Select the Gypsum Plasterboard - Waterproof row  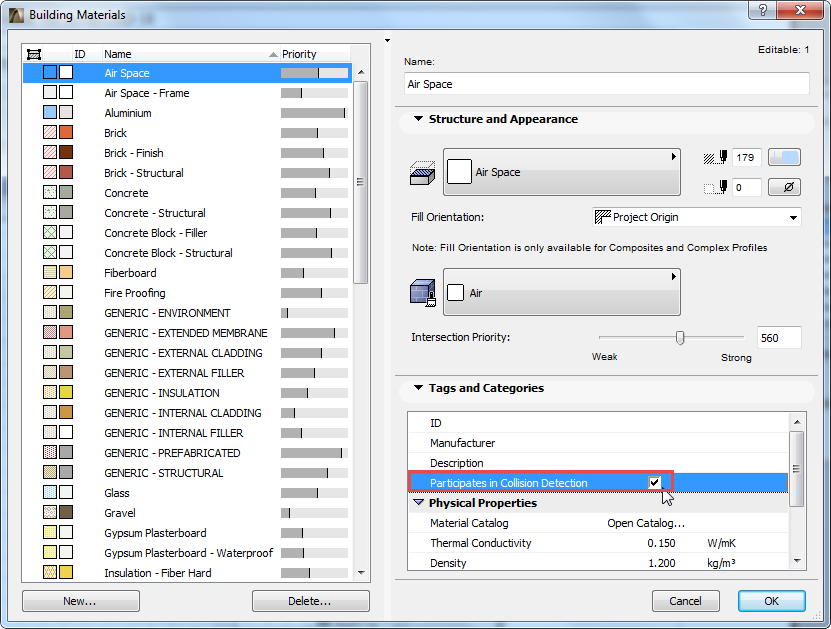coord(187,553)
